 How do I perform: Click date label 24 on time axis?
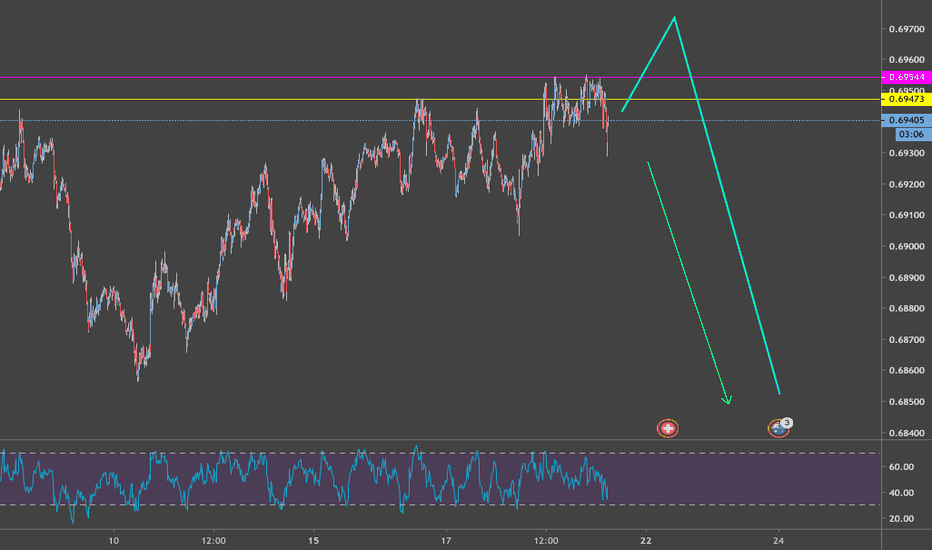[x=779, y=540]
